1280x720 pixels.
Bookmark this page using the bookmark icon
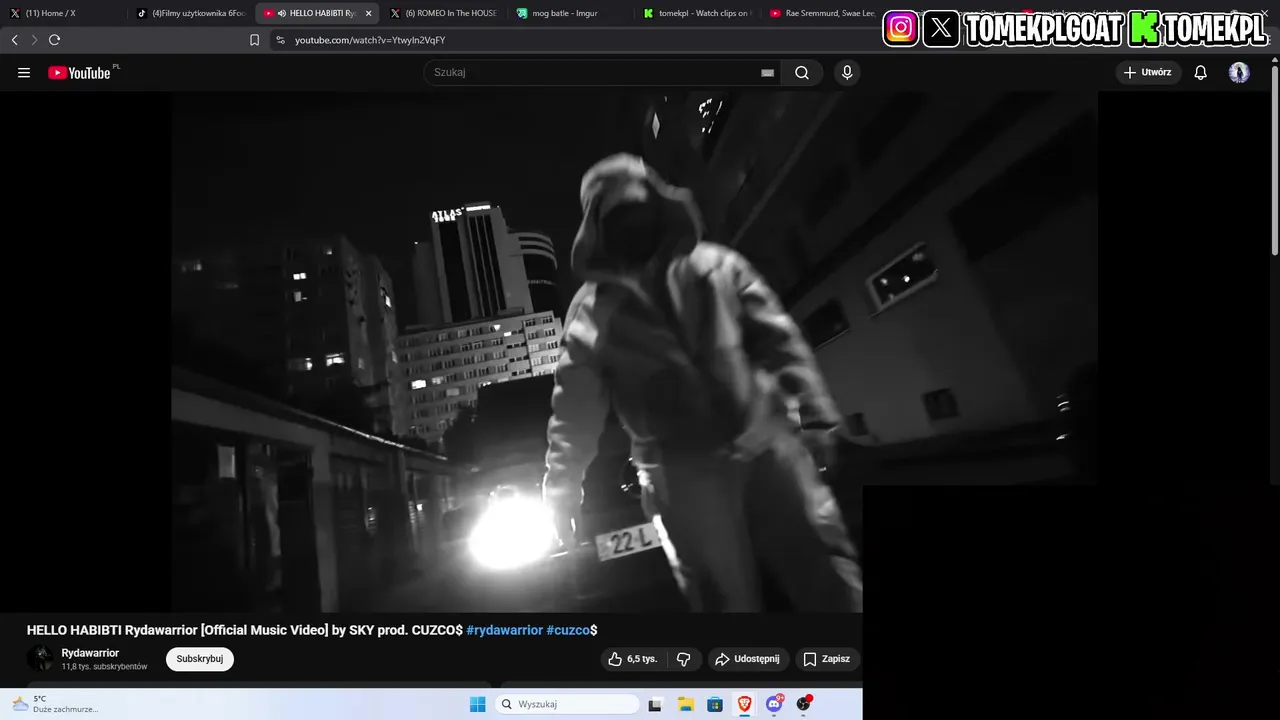coord(254,40)
